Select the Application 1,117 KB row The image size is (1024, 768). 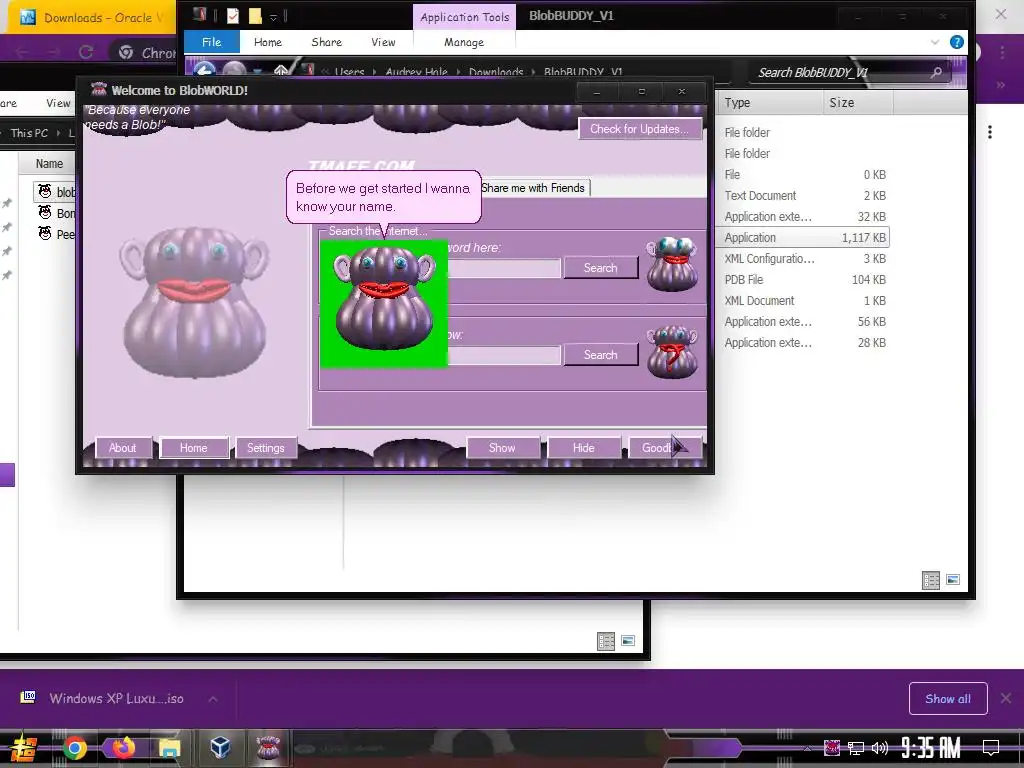[805, 238]
